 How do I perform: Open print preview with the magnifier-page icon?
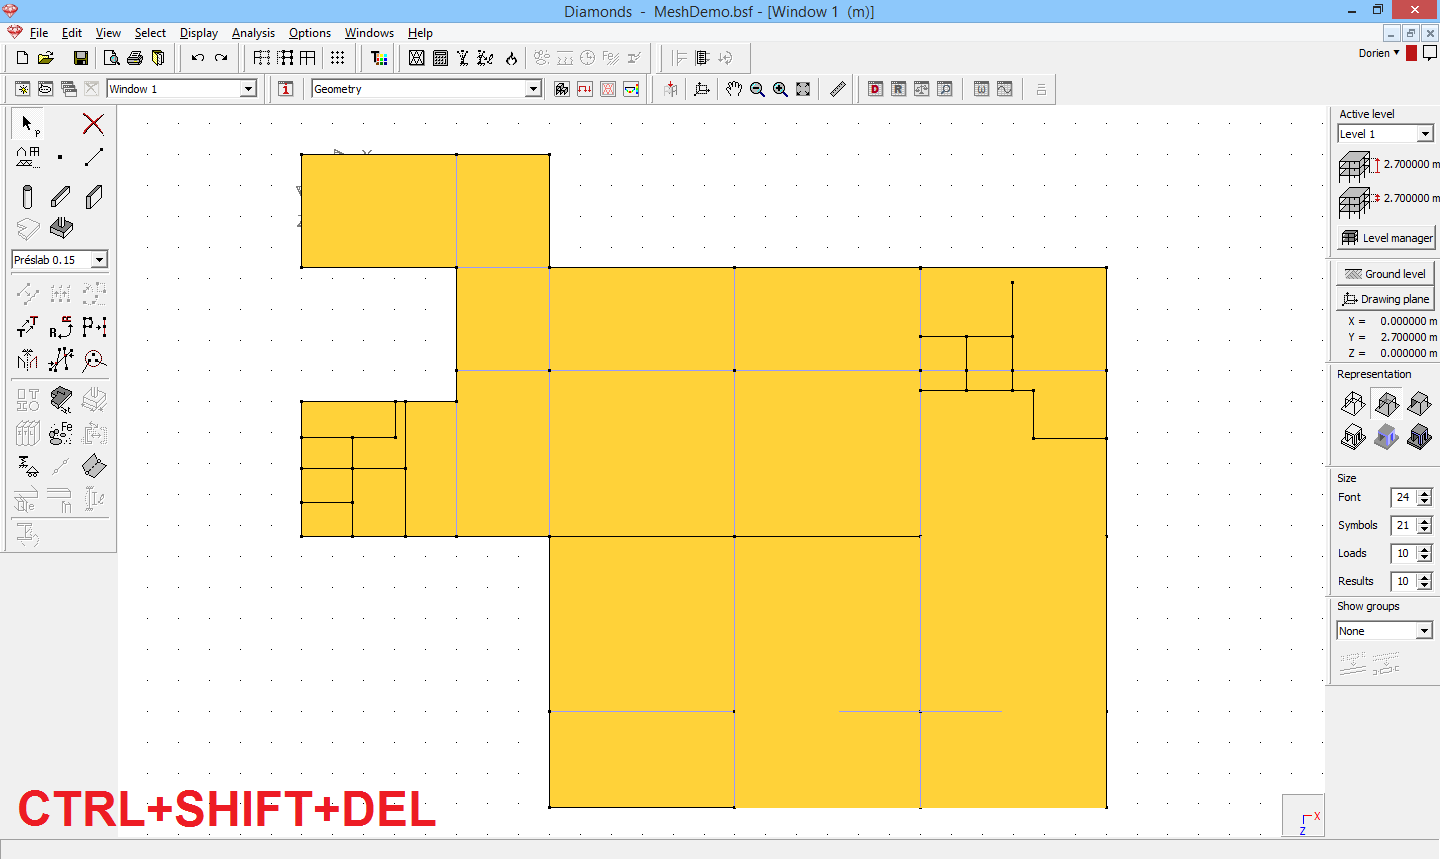[111, 58]
